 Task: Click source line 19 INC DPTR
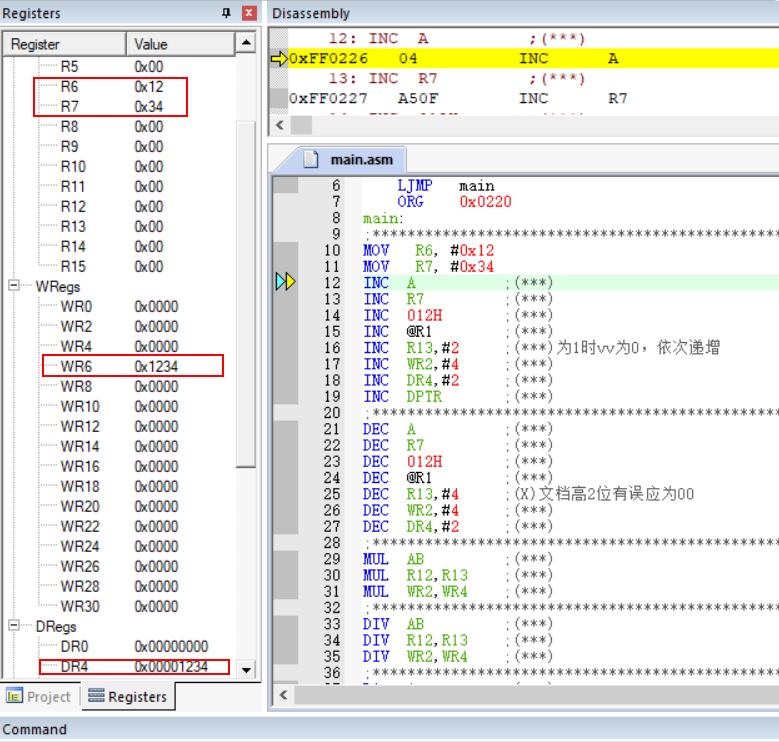pos(402,396)
